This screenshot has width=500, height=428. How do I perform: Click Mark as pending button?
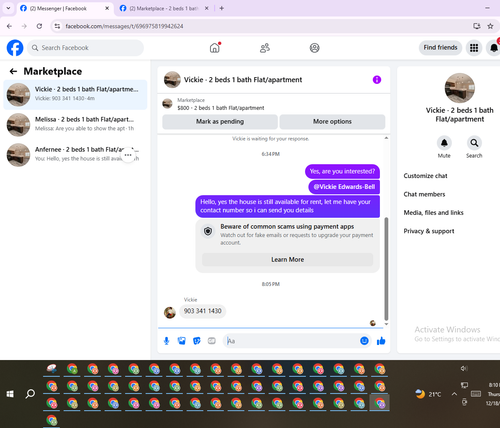click(x=220, y=121)
